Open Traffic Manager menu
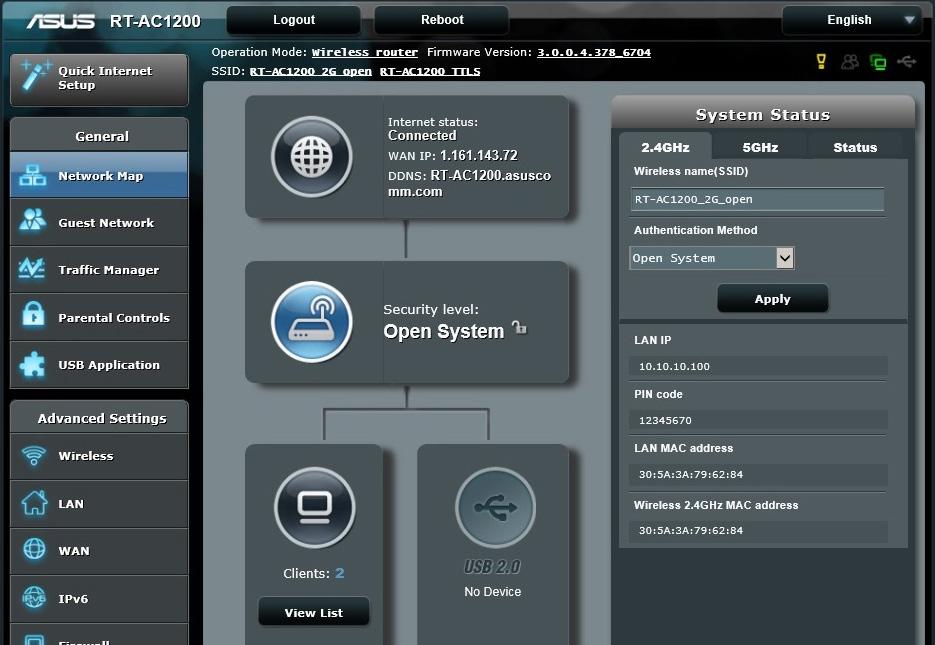The width and height of the screenshot is (935, 645). pyautogui.click(x=99, y=269)
